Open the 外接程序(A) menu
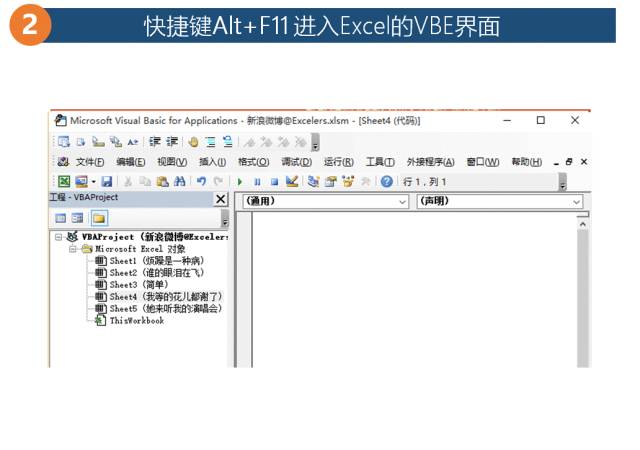 [431, 162]
